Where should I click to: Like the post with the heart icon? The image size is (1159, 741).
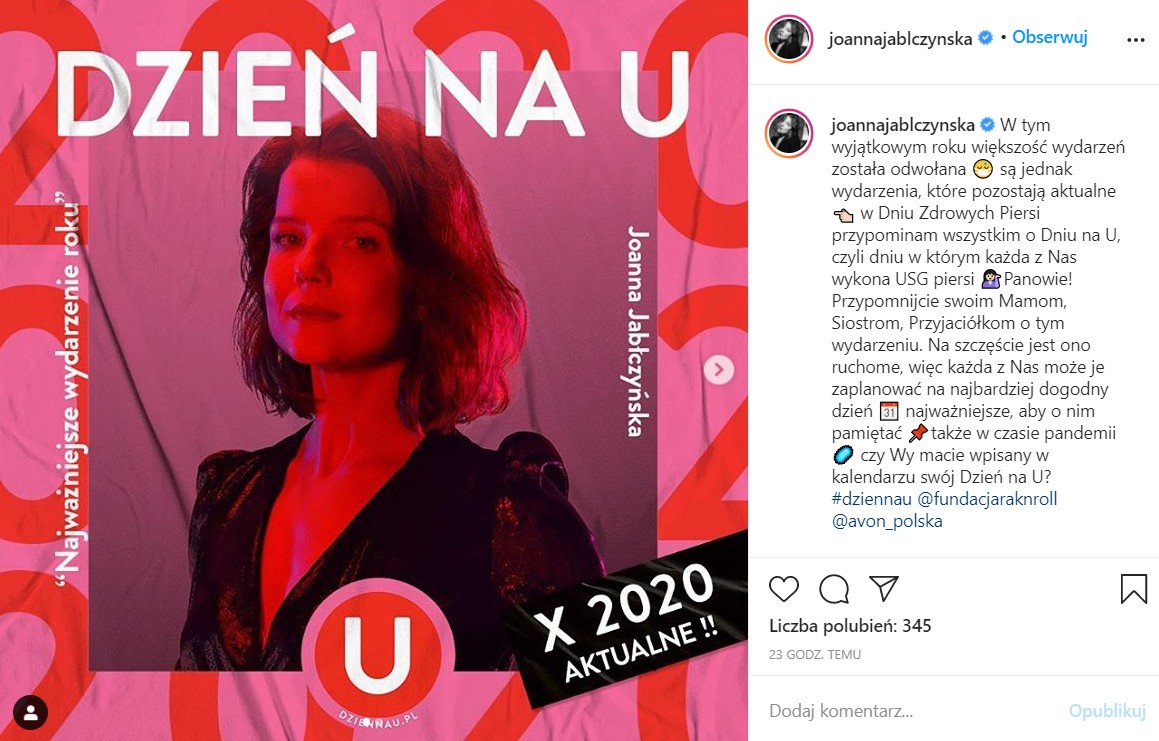coord(784,589)
